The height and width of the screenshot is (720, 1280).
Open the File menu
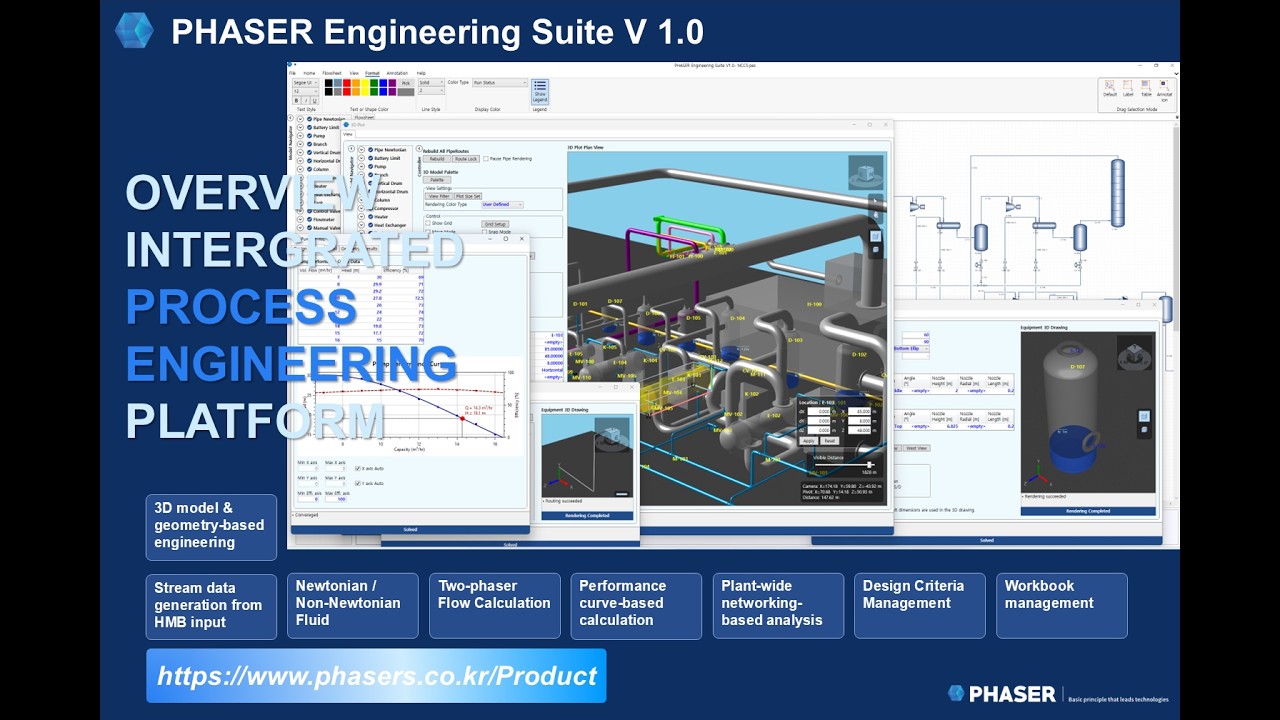292,73
